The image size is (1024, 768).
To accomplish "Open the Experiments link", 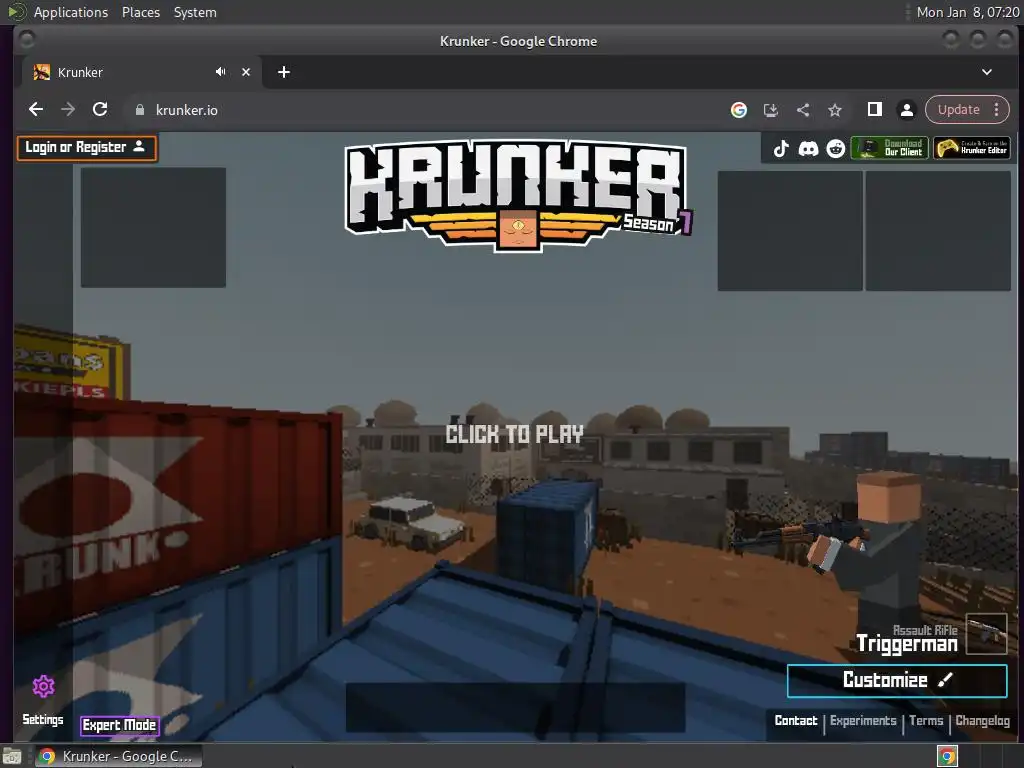I will 863,720.
